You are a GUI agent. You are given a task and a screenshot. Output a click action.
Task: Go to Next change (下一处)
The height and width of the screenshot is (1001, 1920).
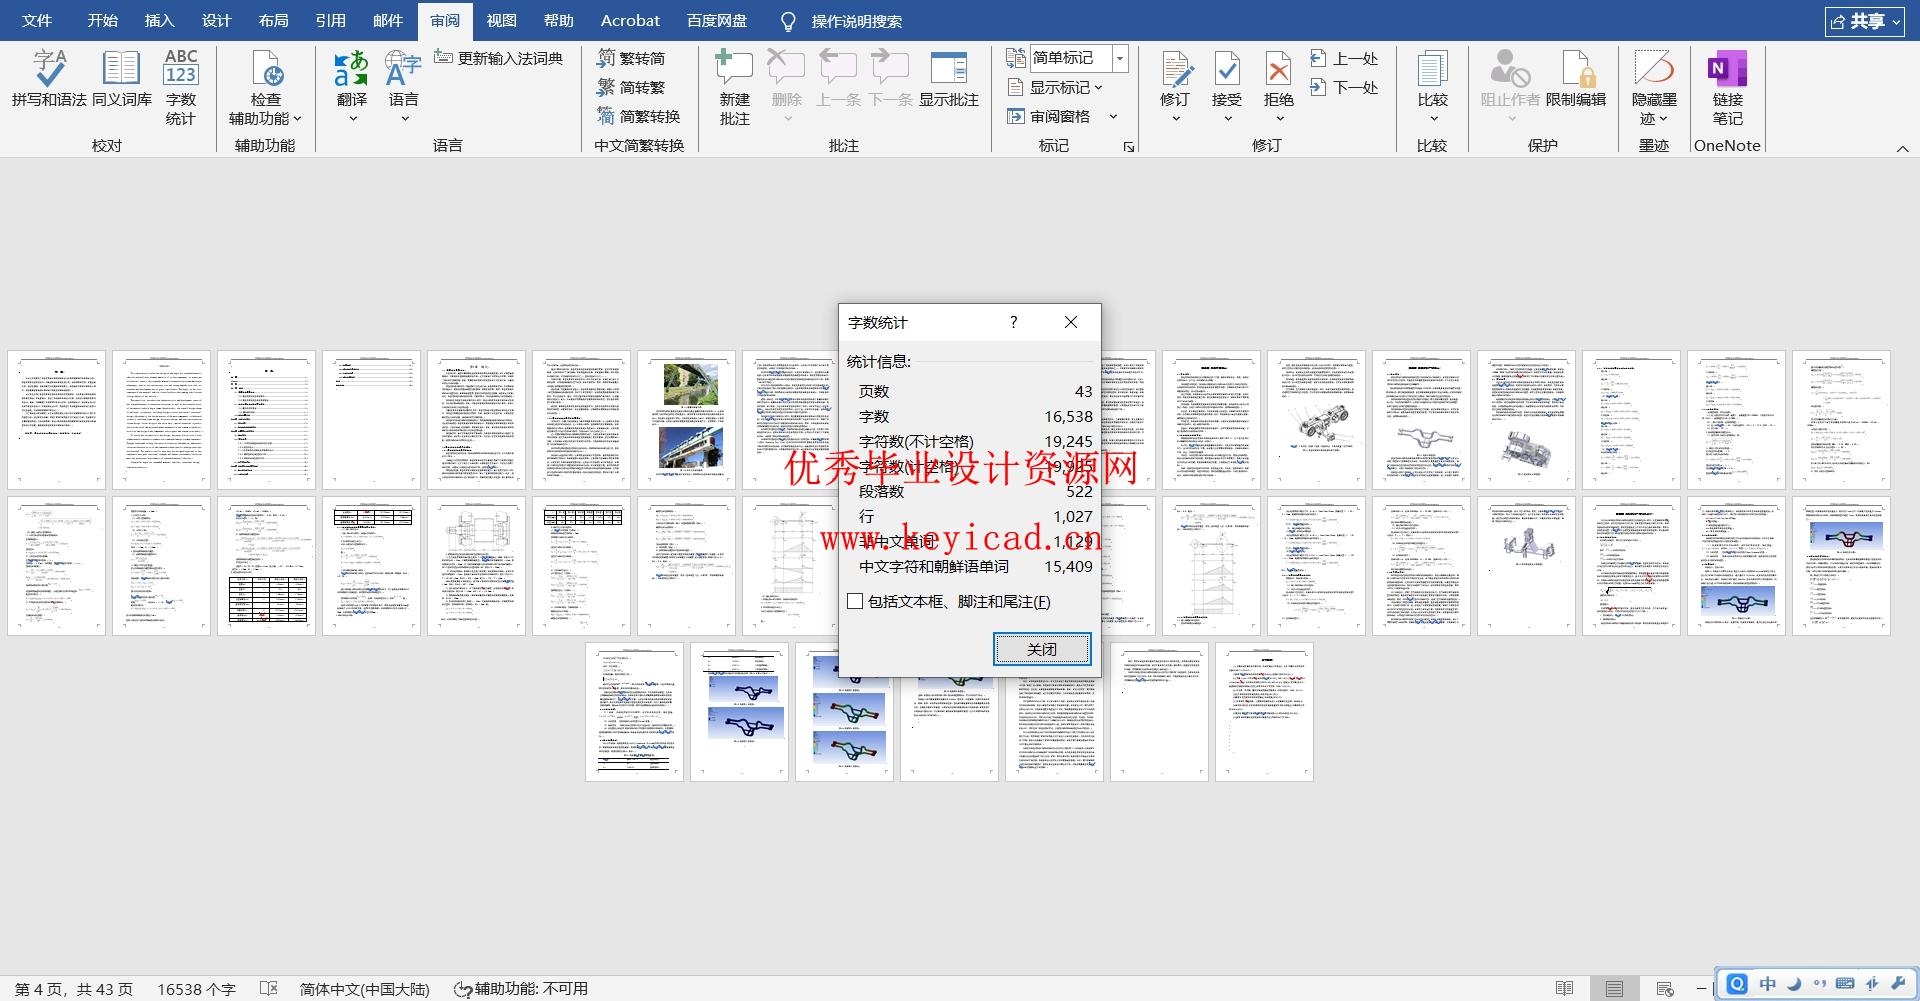[x=1344, y=87]
